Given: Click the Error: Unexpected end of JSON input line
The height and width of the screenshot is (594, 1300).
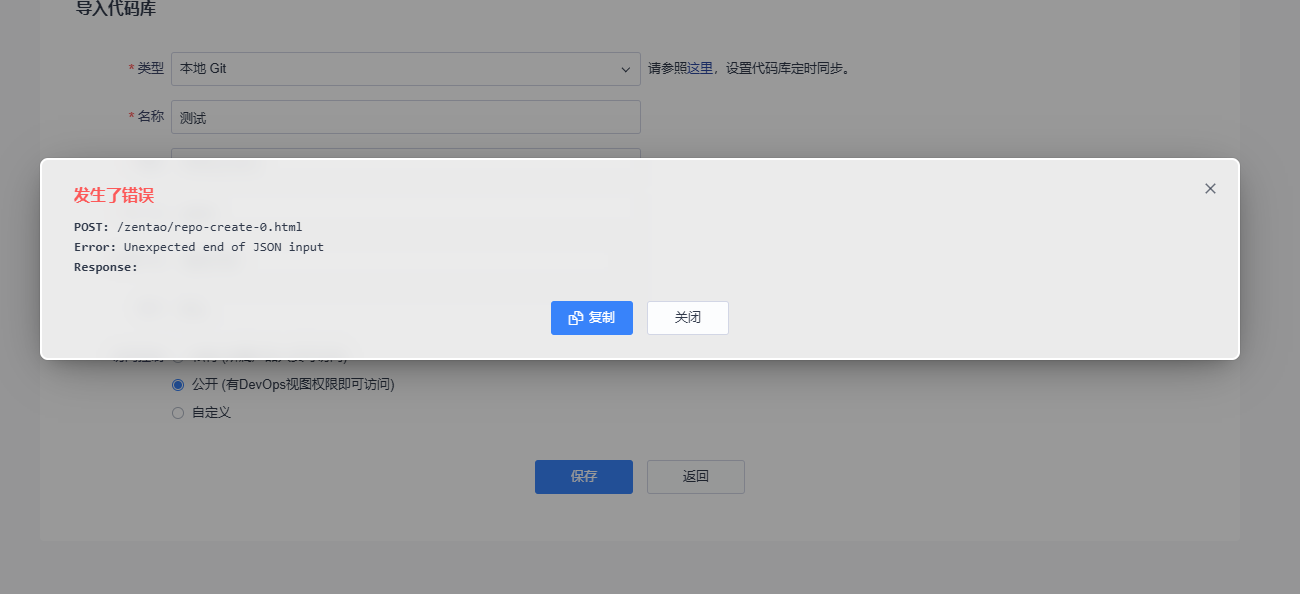Looking at the screenshot, I should (199, 247).
